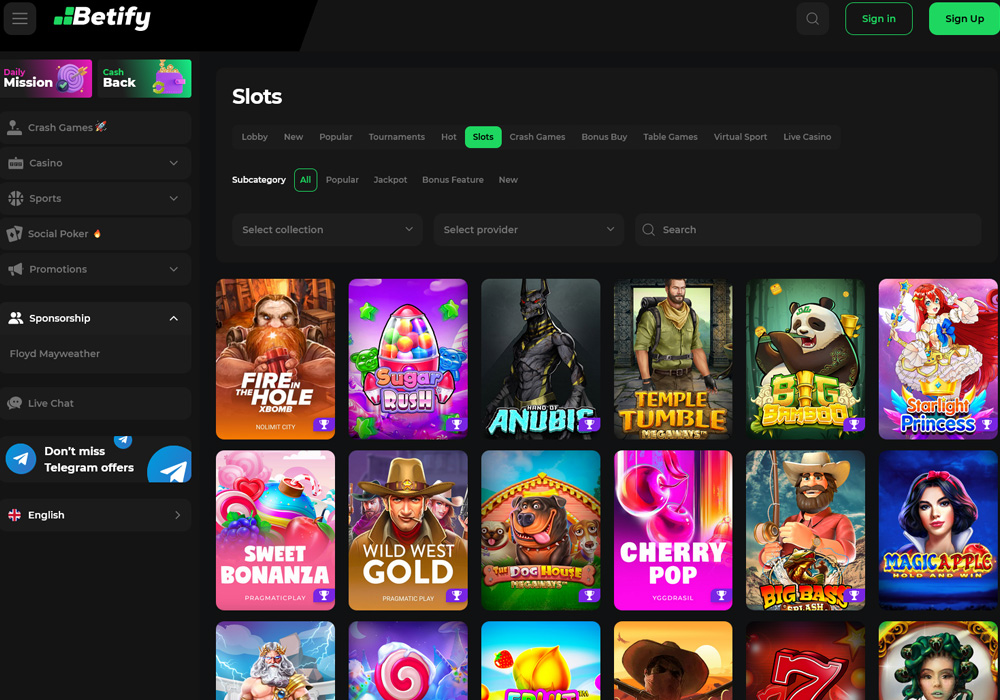
Task: Click Sugar Rush trophy badge
Action: pos(457,425)
